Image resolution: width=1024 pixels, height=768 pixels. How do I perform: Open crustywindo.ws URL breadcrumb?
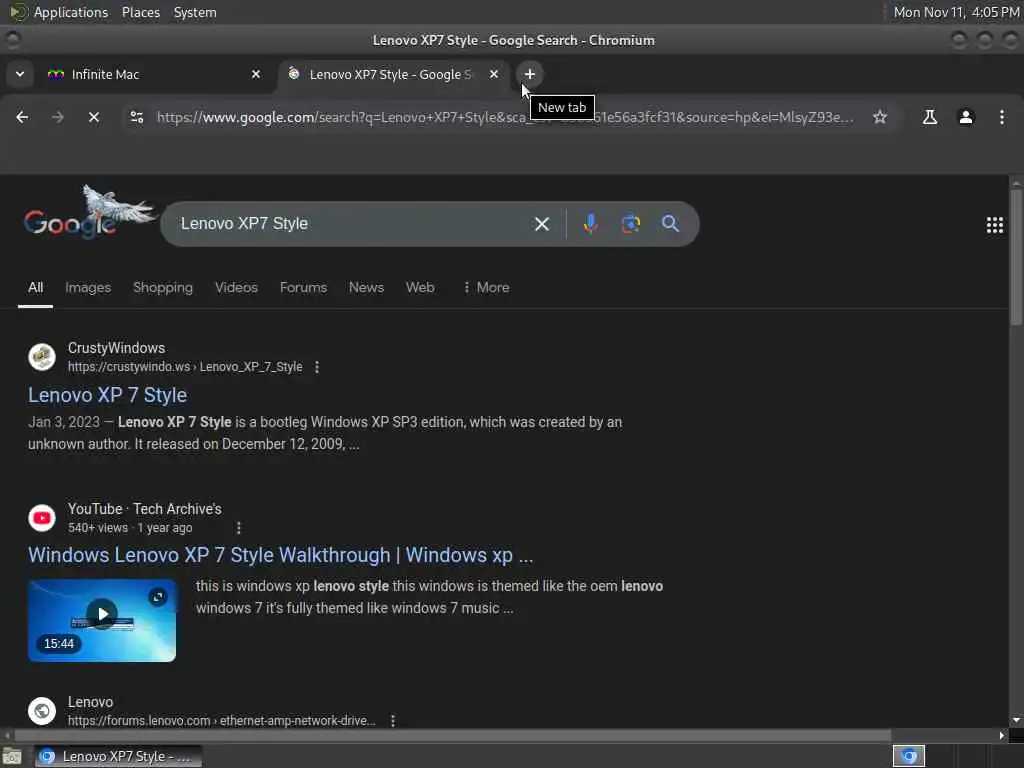(185, 367)
